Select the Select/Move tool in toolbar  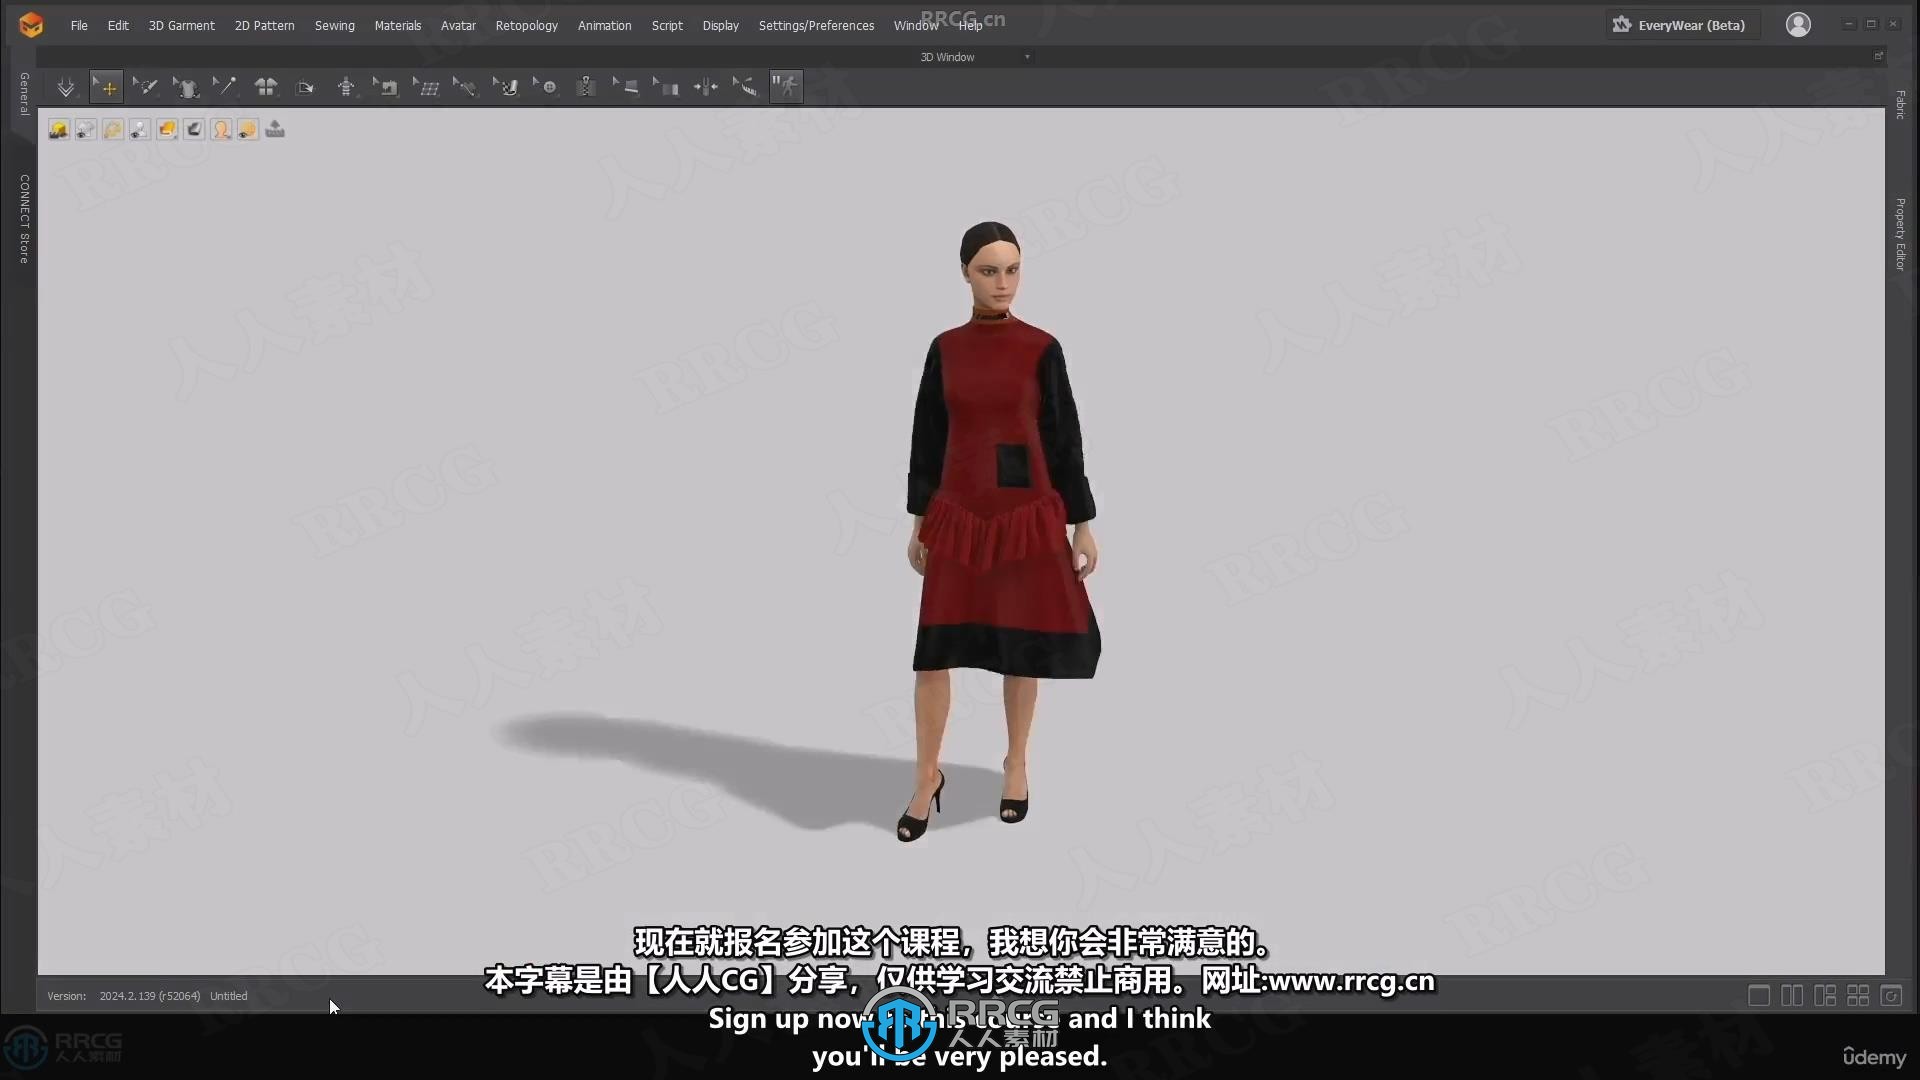[x=106, y=87]
